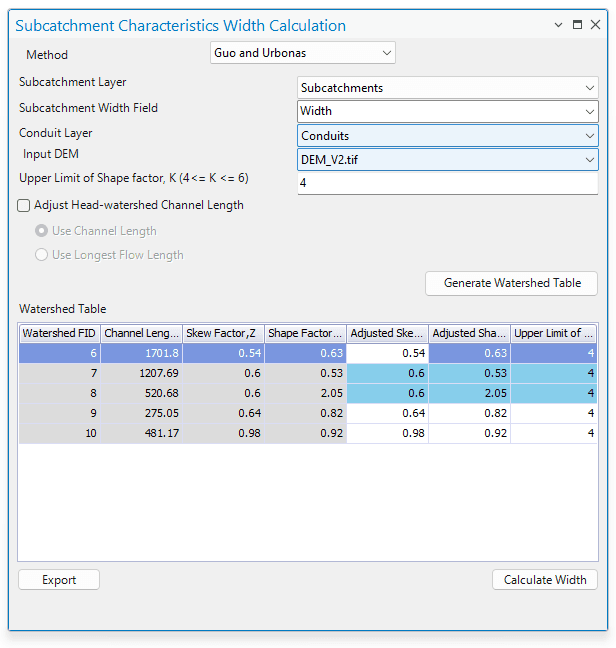This screenshot has height=648, width=616.
Task: Close the Width Calculation pane
Action: tap(595, 25)
